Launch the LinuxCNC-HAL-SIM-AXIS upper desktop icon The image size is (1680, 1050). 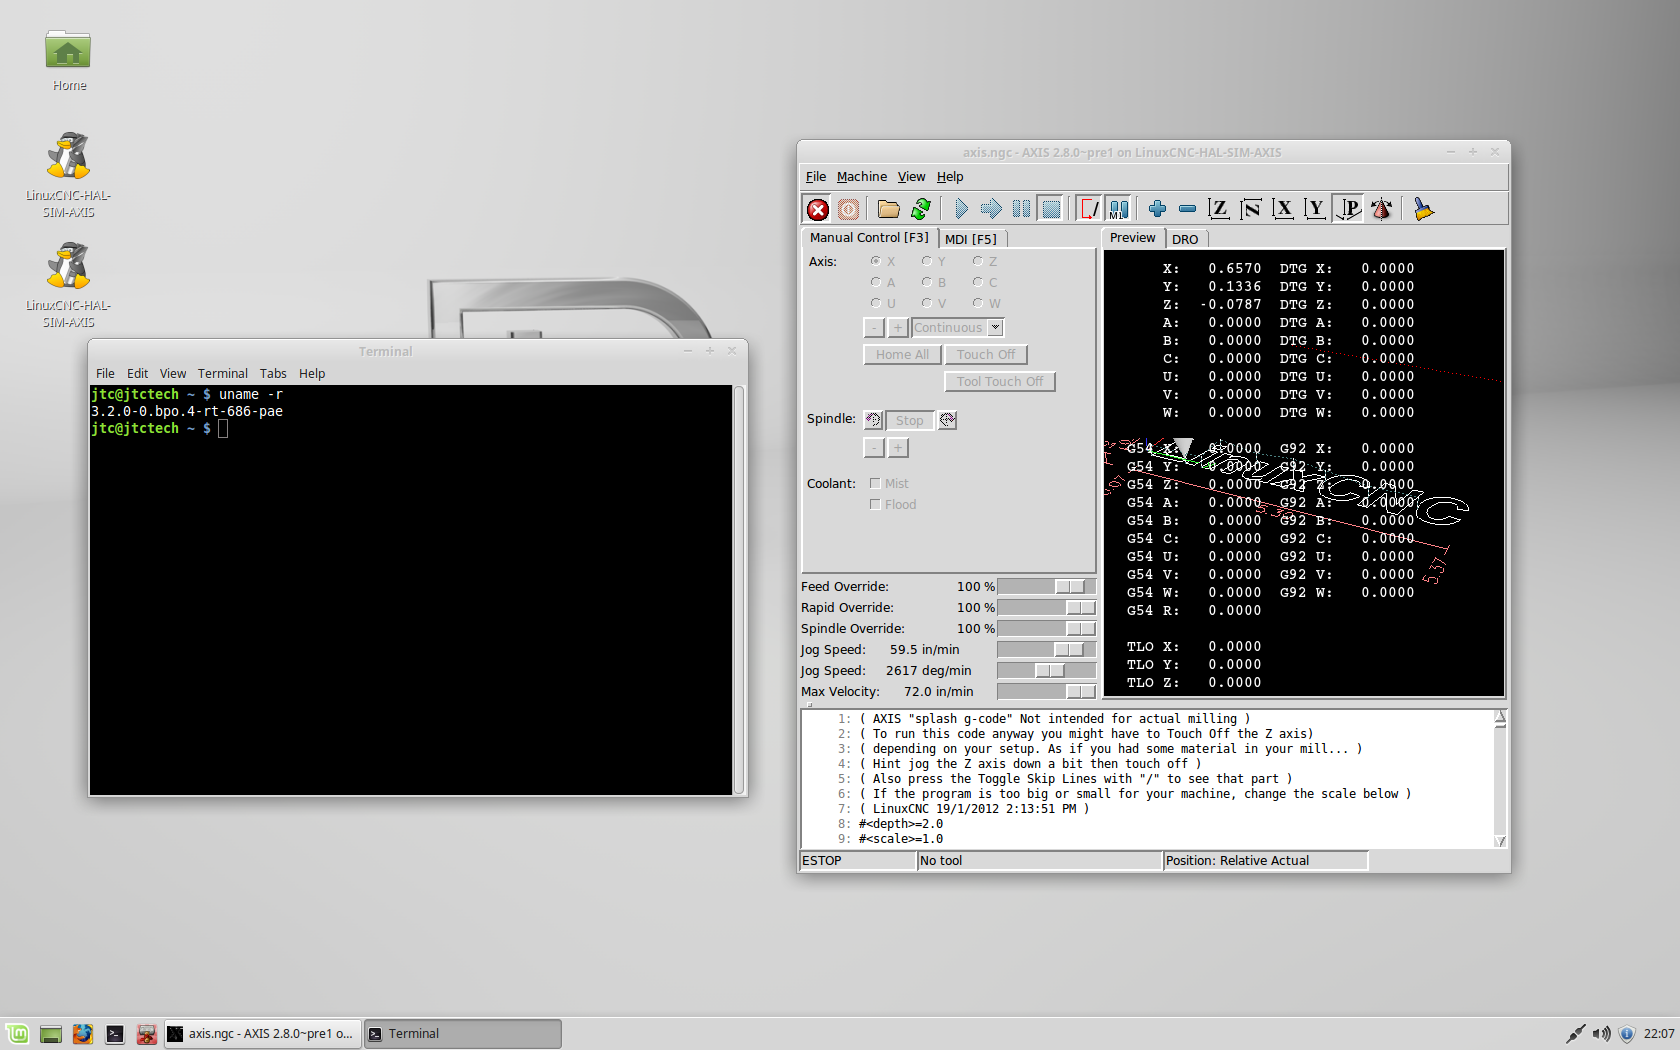69,175
